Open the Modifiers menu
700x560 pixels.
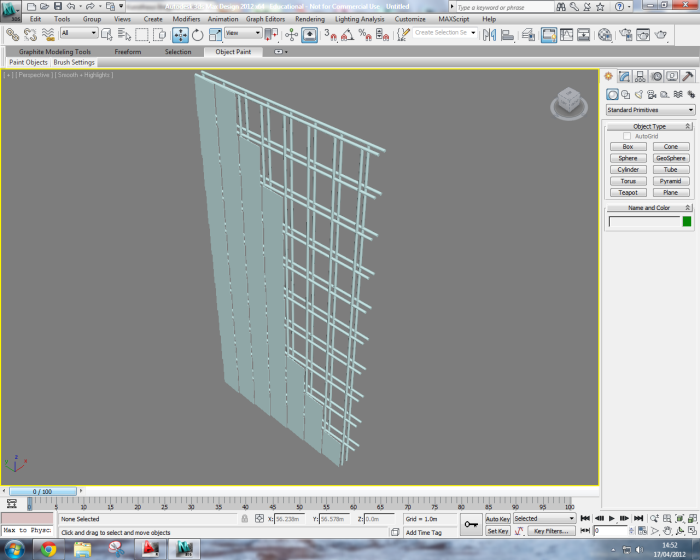(186, 19)
